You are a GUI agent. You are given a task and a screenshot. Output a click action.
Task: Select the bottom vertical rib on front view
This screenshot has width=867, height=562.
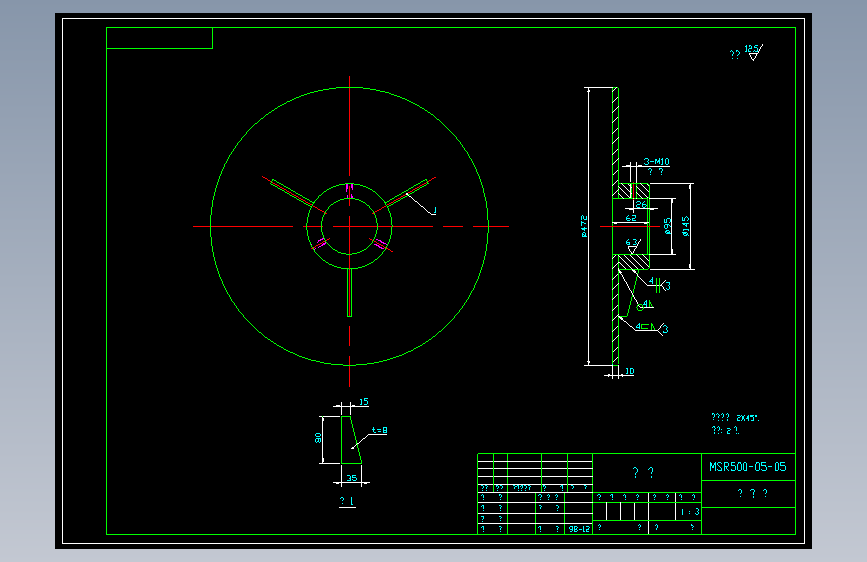(x=349, y=293)
